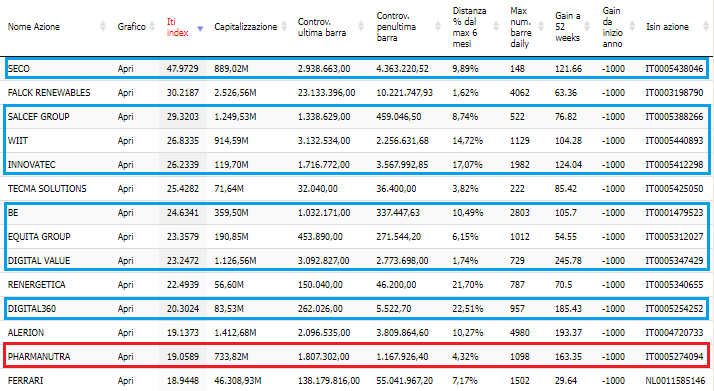Screen dimensions: 714x391
Task: Toggle Iti index descending sort arrow
Action: pyautogui.click(x=200, y=29)
